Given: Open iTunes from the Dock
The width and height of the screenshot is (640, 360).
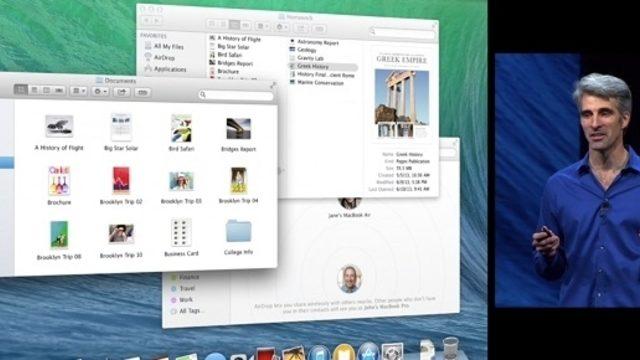Looking at the screenshot, I should pyautogui.click(x=319, y=353).
